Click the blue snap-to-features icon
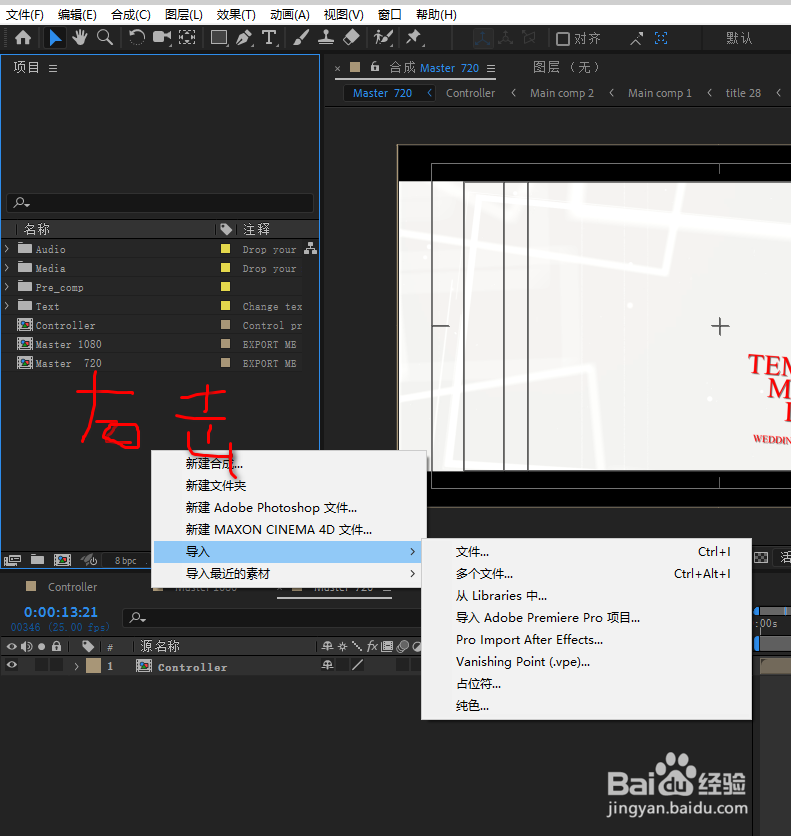This screenshot has height=836, width=791. (661, 38)
